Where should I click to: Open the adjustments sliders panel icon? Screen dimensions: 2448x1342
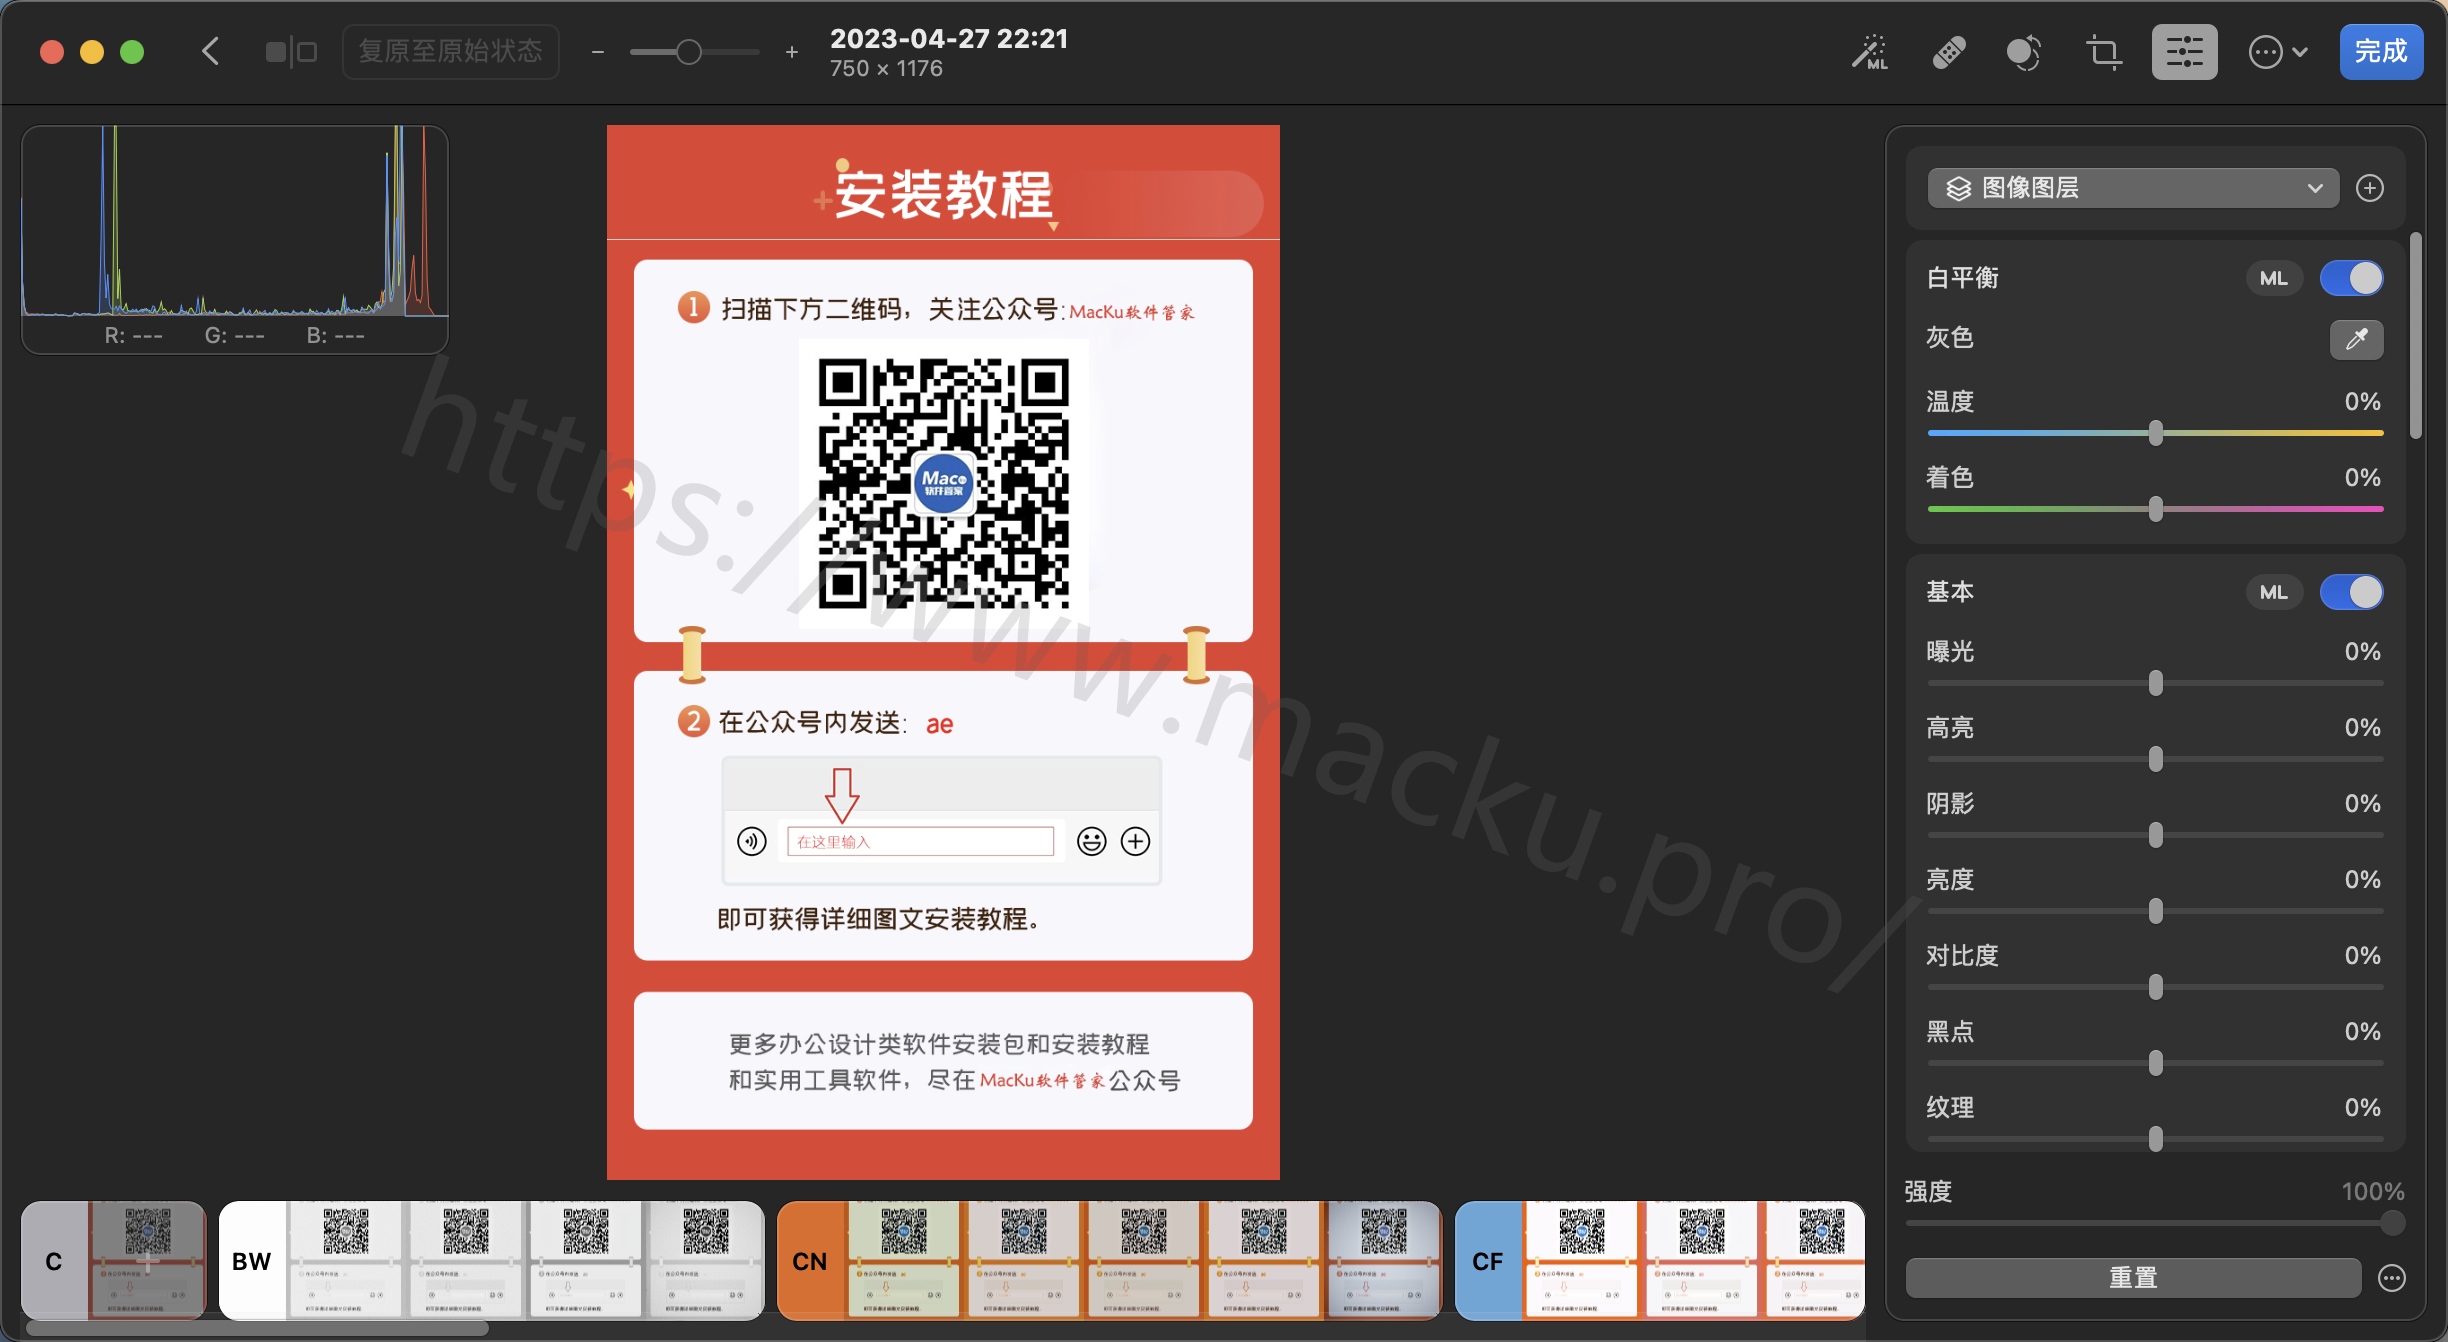coord(2184,51)
